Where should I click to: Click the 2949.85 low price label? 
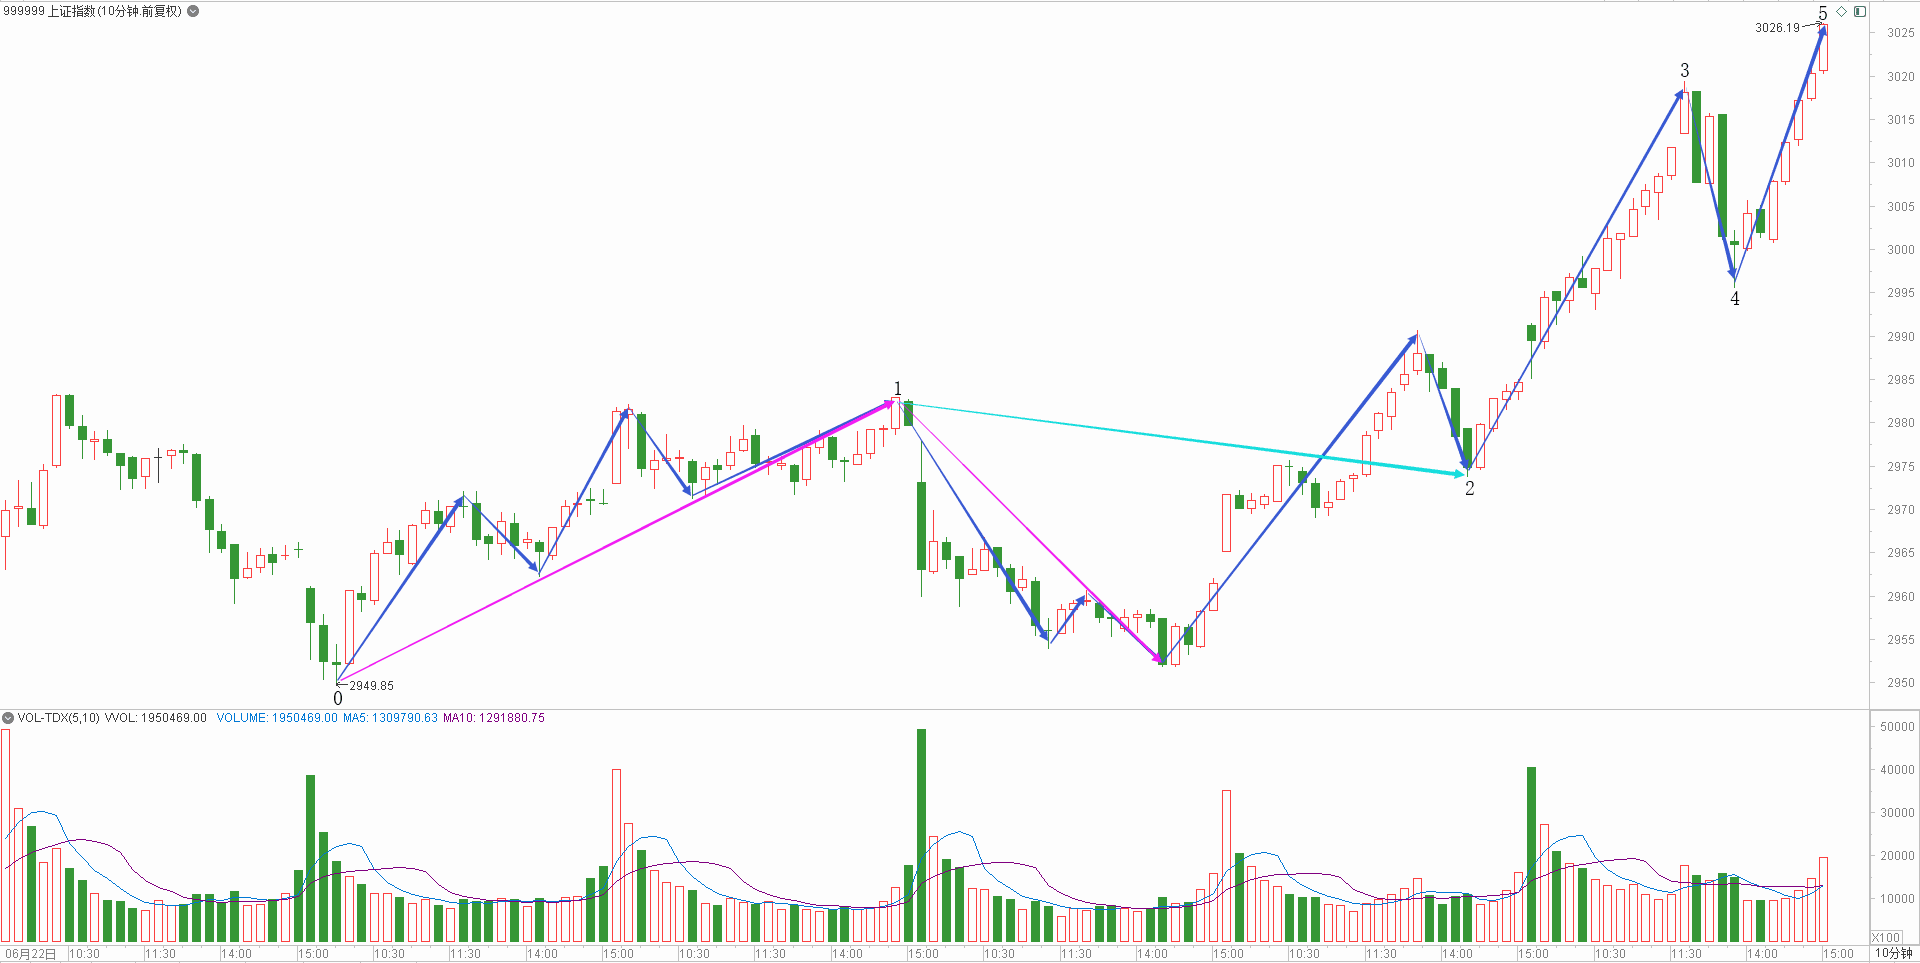(371, 686)
